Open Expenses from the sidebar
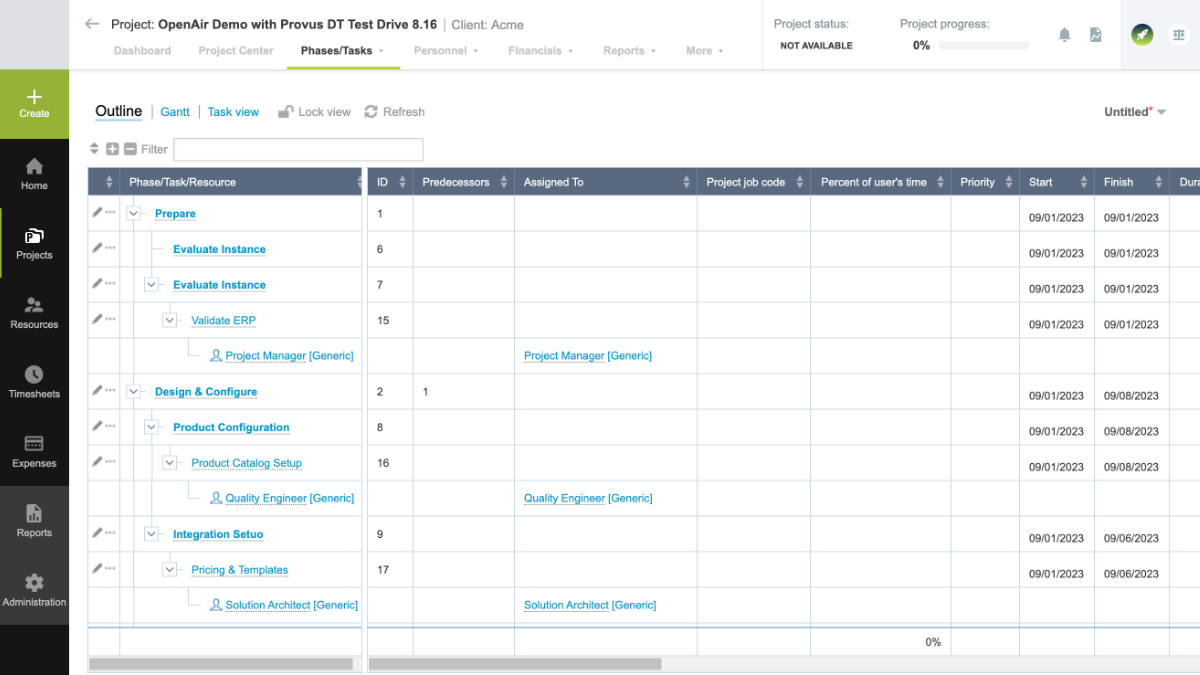Image resolution: width=1200 pixels, height=675 pixels. [34, 451]
